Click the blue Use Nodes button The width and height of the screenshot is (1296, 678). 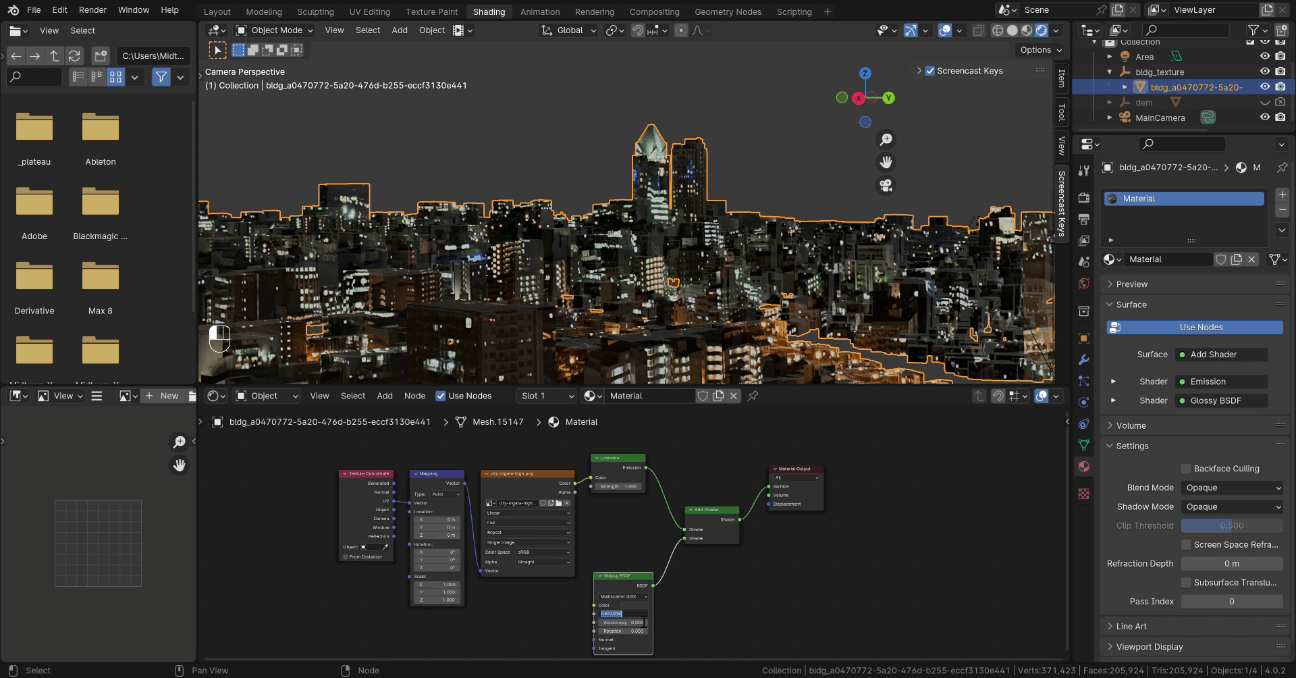tap(1194, 327)
